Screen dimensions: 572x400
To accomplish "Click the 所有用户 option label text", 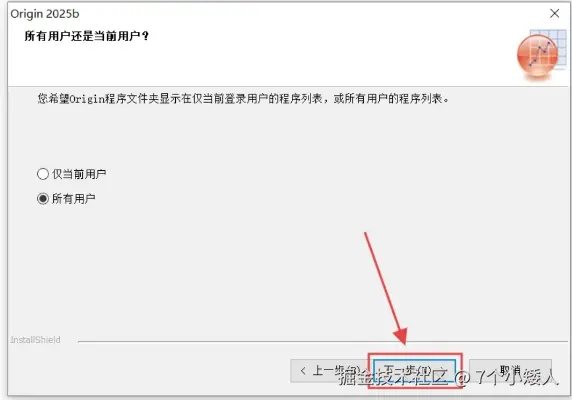I will coord(73,199).
